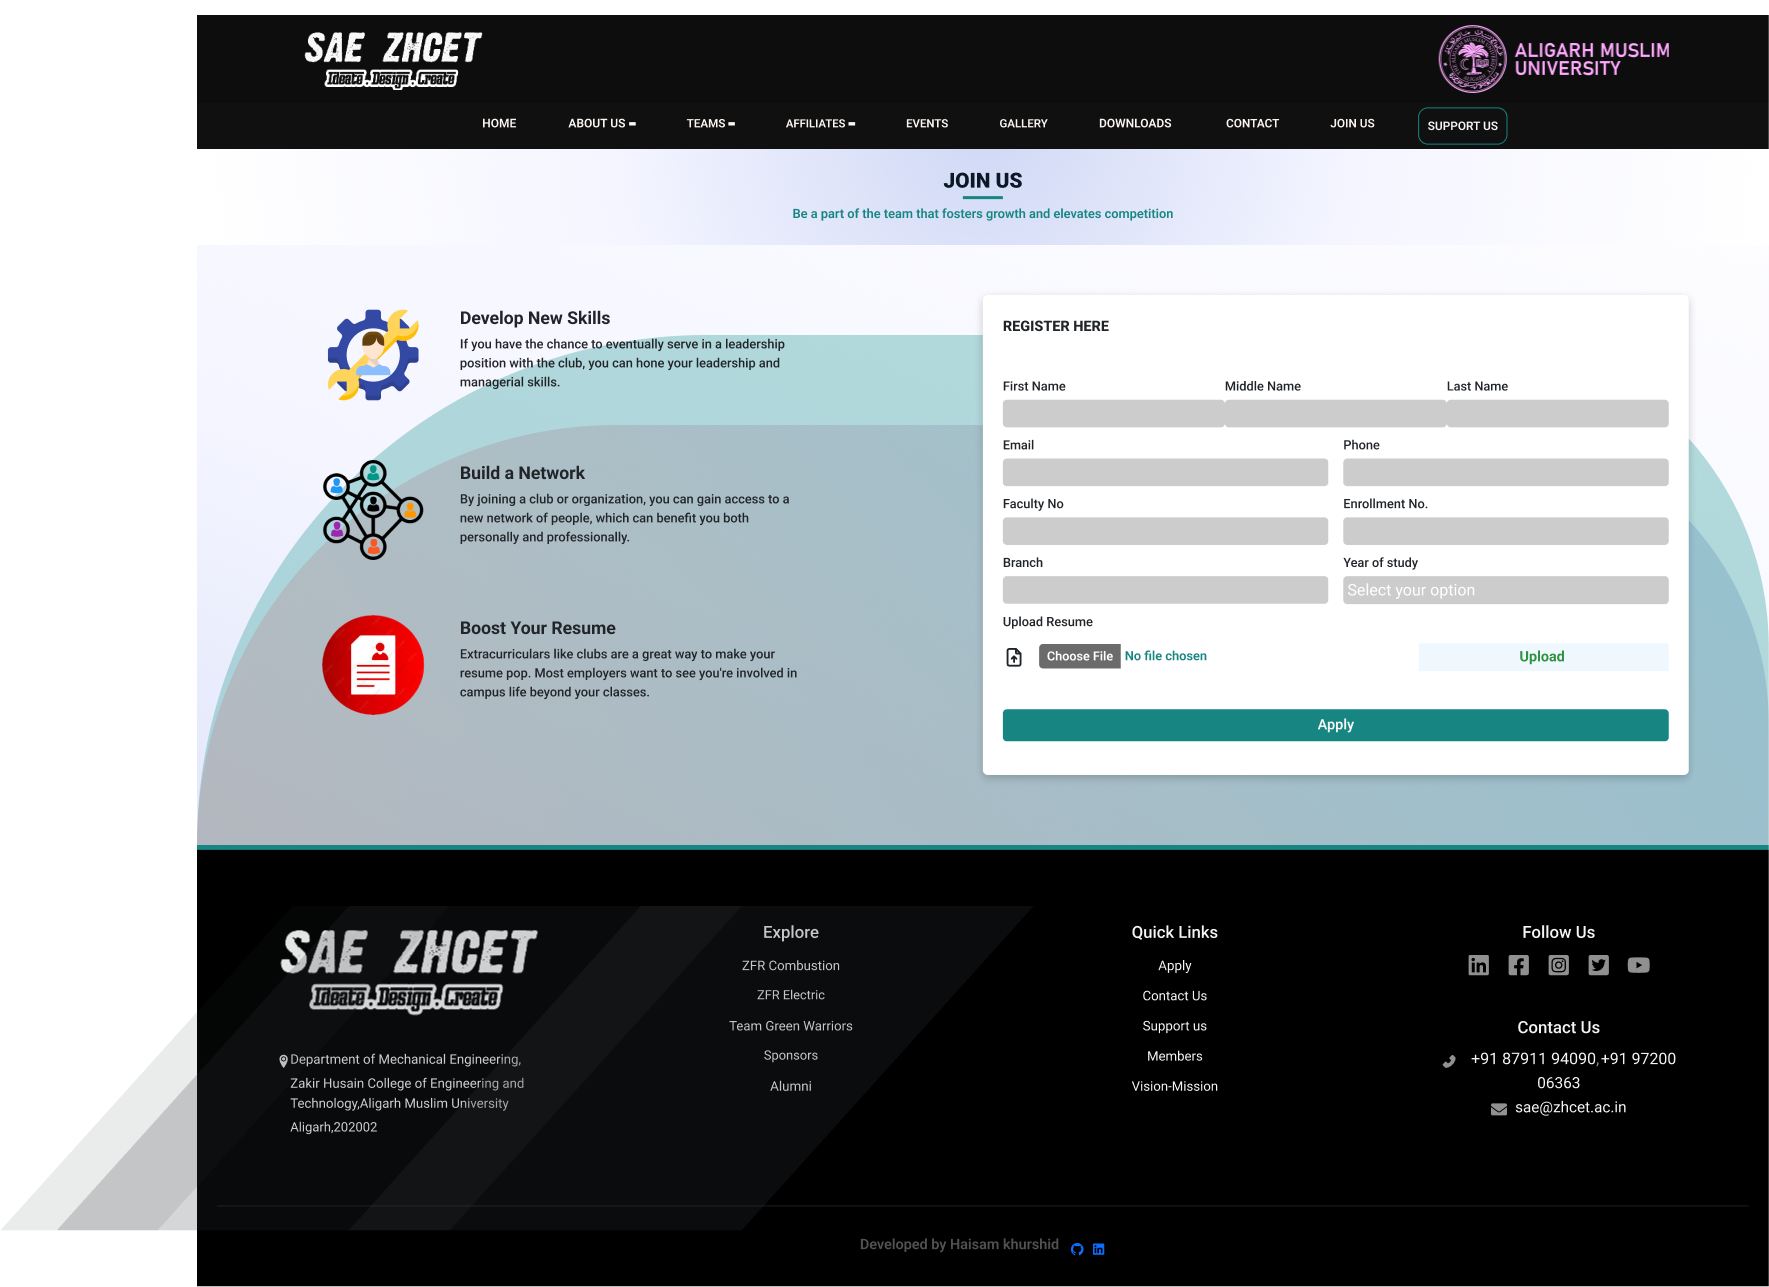This screenshot has height=1287, width=1769.
Task: Open the GALLERY page
Action: (x=1023, y=124)
